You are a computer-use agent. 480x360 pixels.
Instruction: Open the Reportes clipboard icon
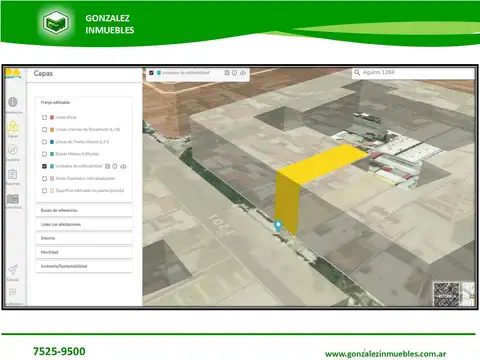pos(13,174)
